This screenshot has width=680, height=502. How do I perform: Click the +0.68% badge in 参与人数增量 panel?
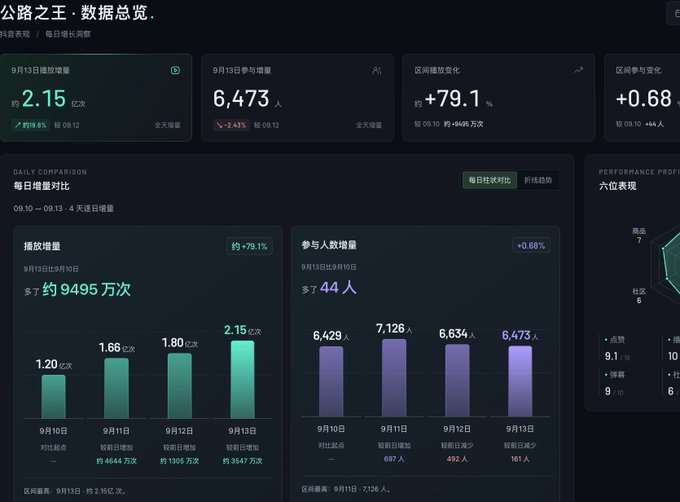click(x=531, y=245)
